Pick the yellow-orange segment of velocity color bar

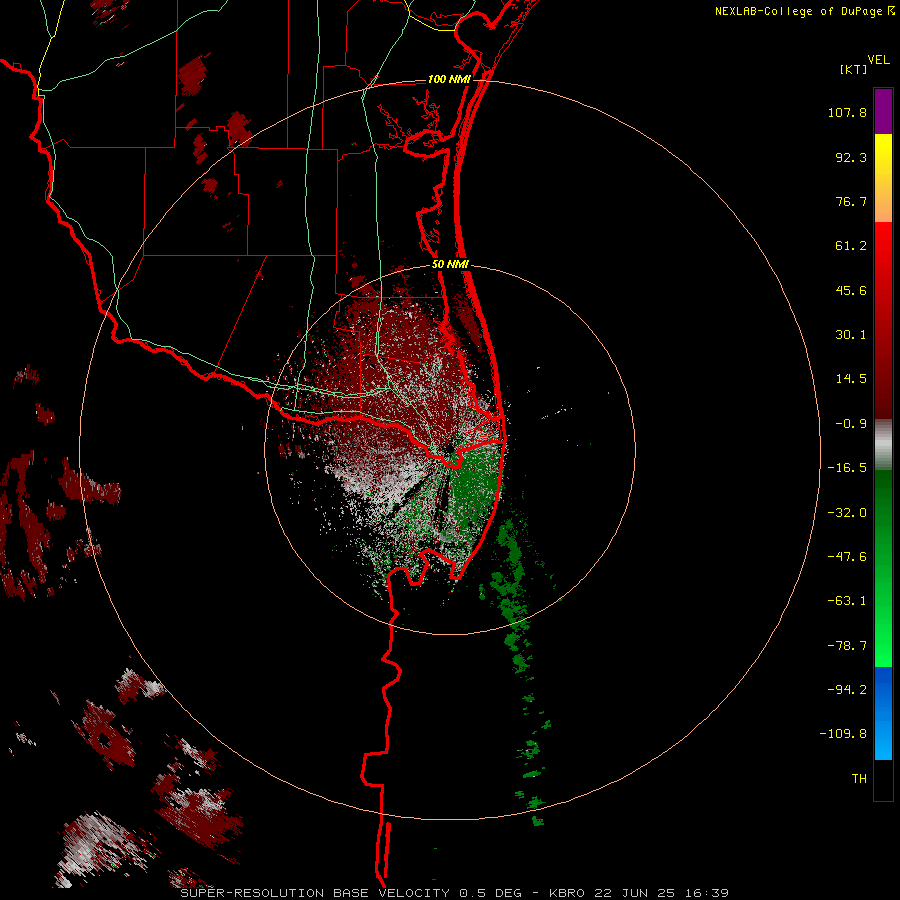(x=883, y=178)
